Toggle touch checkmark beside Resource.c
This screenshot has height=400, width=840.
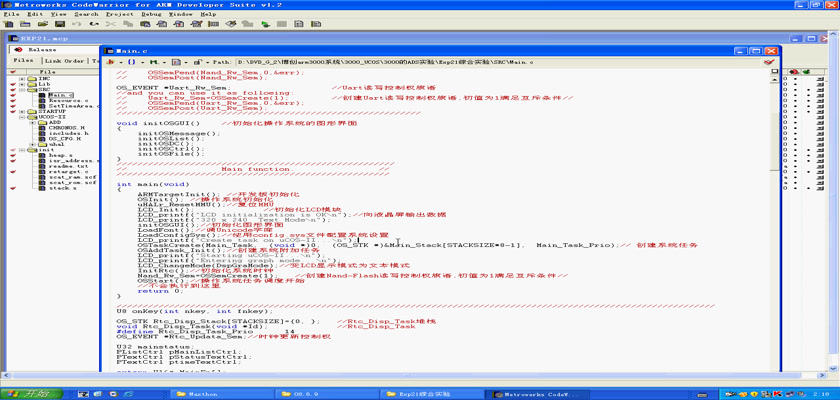pos(13,101)
